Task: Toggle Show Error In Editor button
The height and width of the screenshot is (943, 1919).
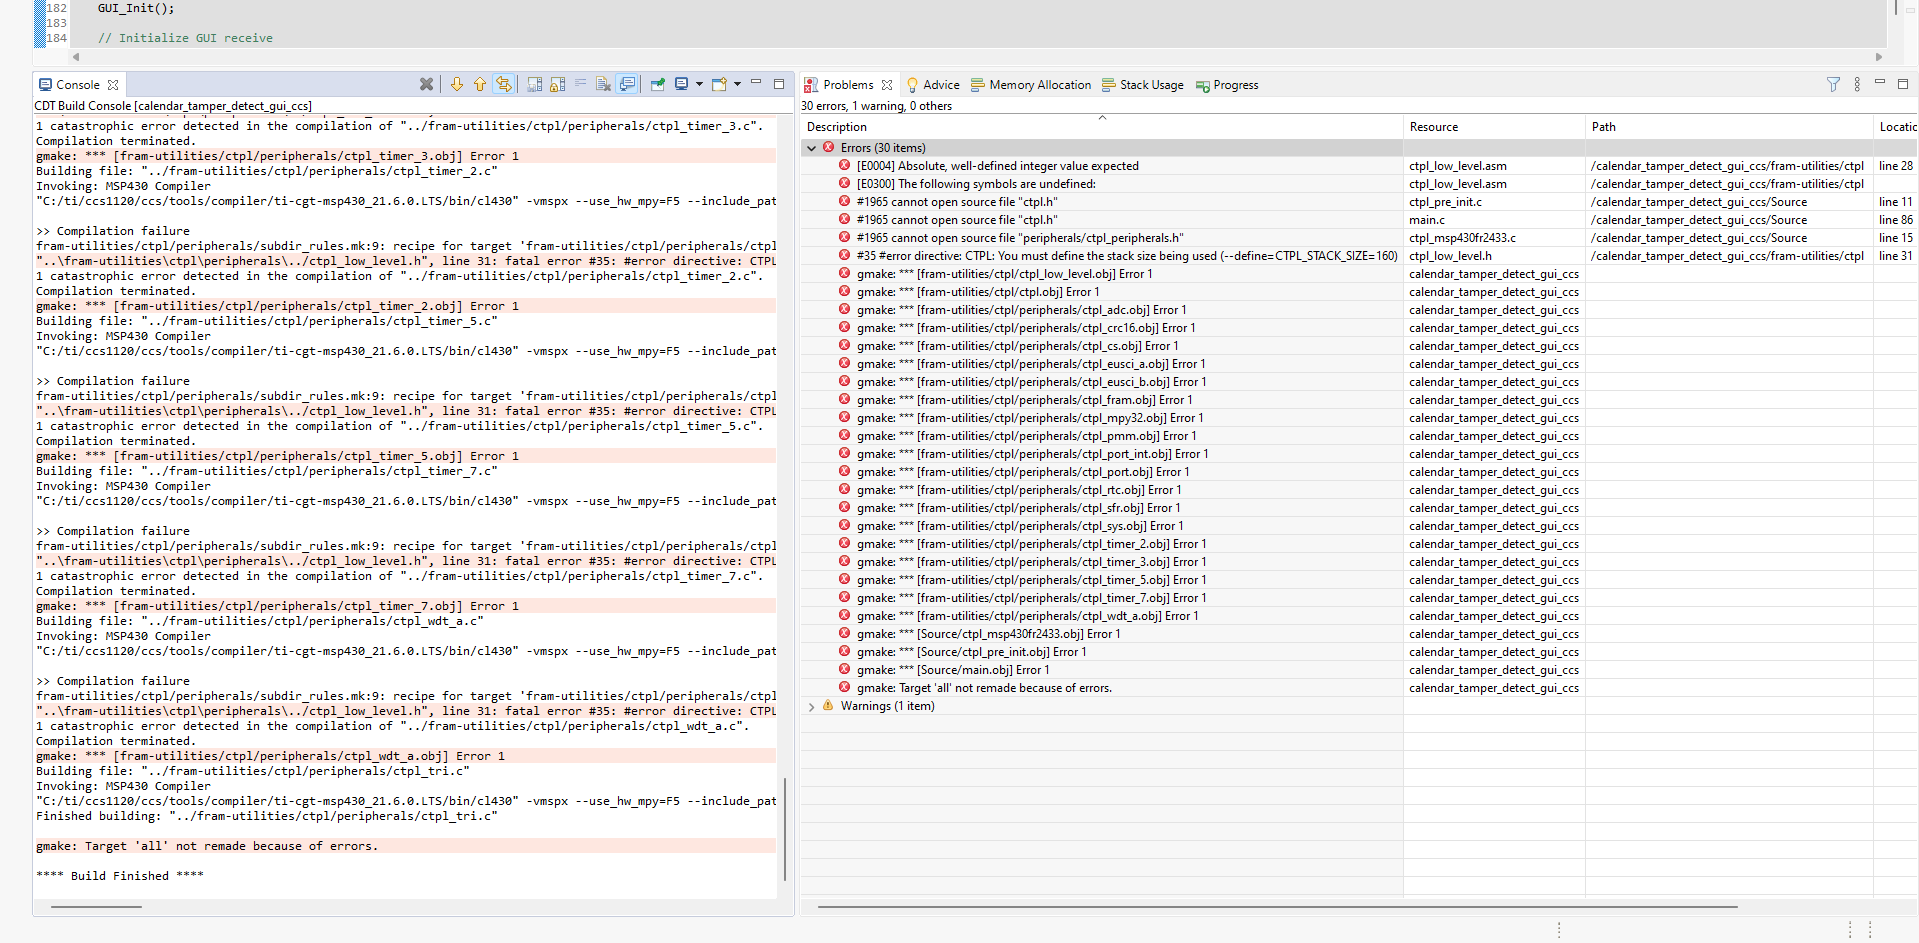Action: click(x=504, y=85)
